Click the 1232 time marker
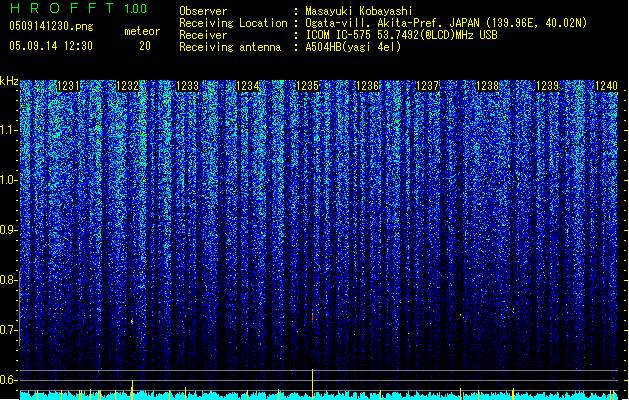629x400 pixels. point(128,86)
